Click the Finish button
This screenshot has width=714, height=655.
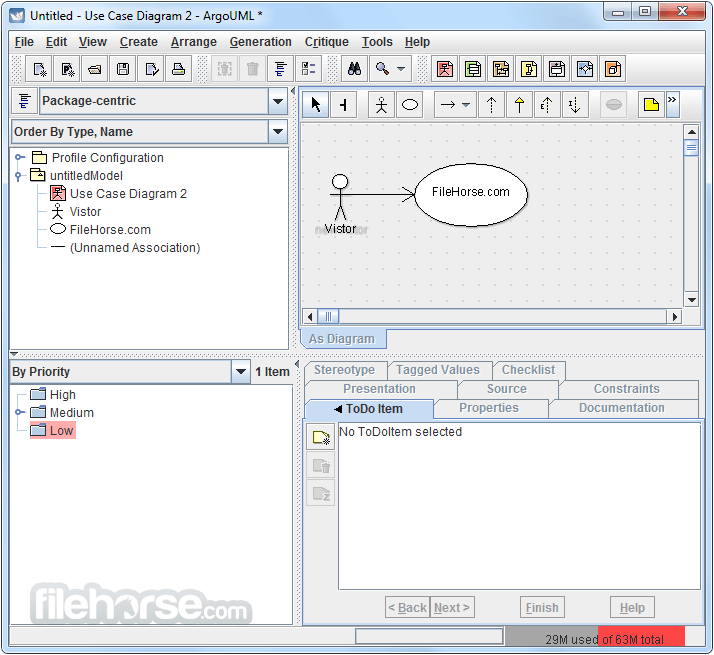coord(542,608)
